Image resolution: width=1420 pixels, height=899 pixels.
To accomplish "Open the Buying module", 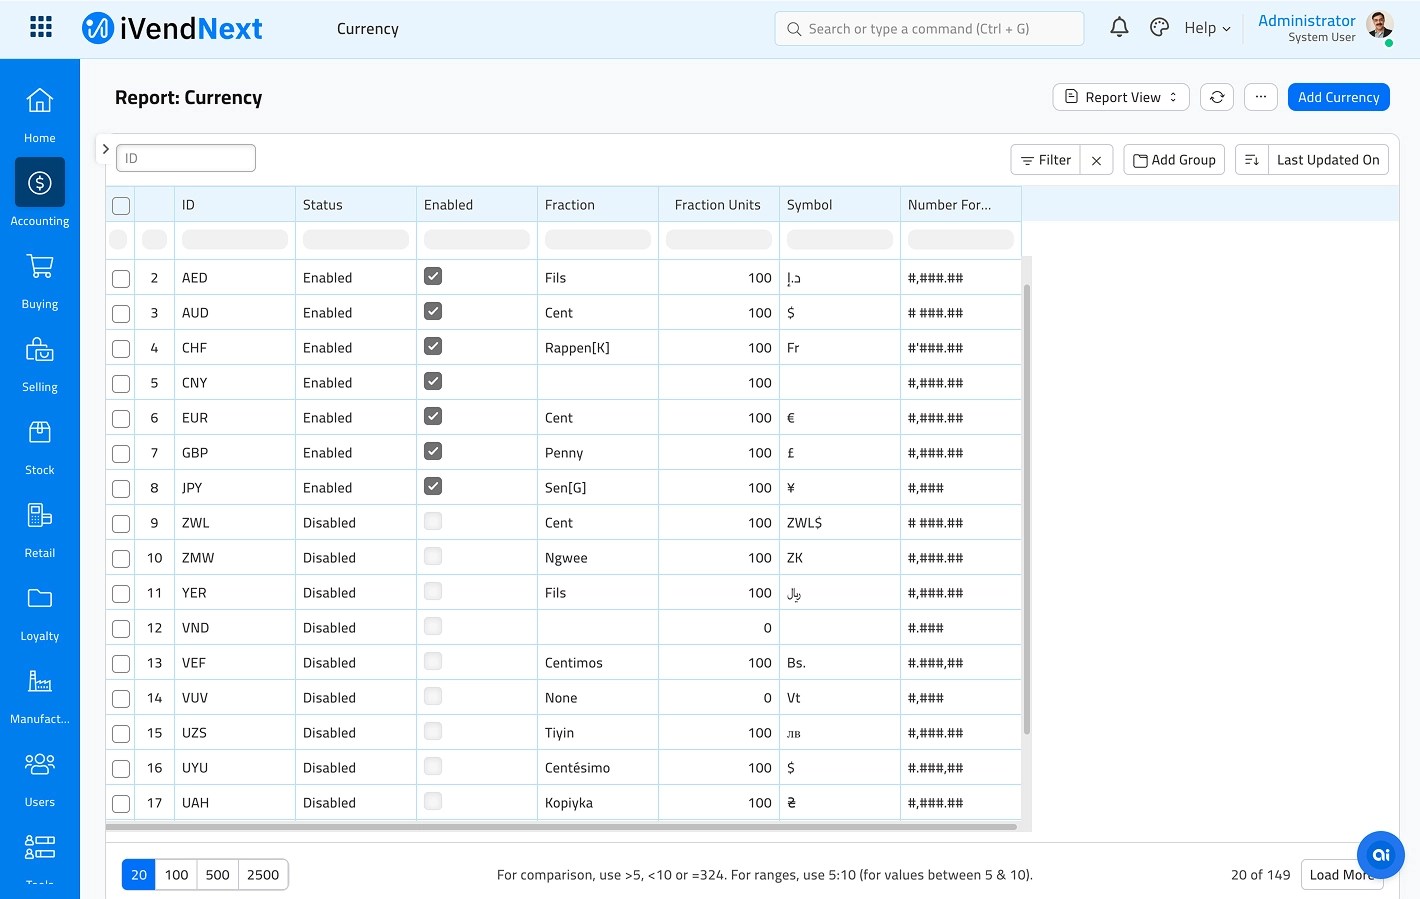I will tap(40, 281).
